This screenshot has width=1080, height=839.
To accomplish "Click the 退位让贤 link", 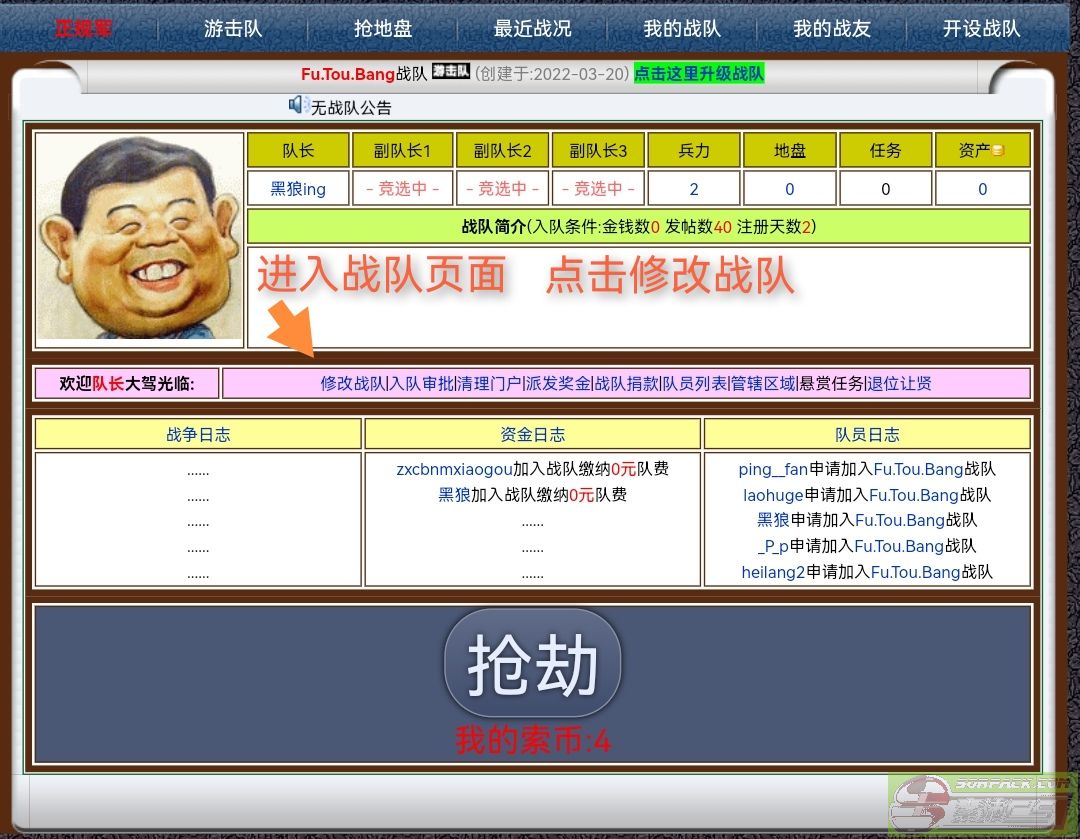I will coord(900,383).
